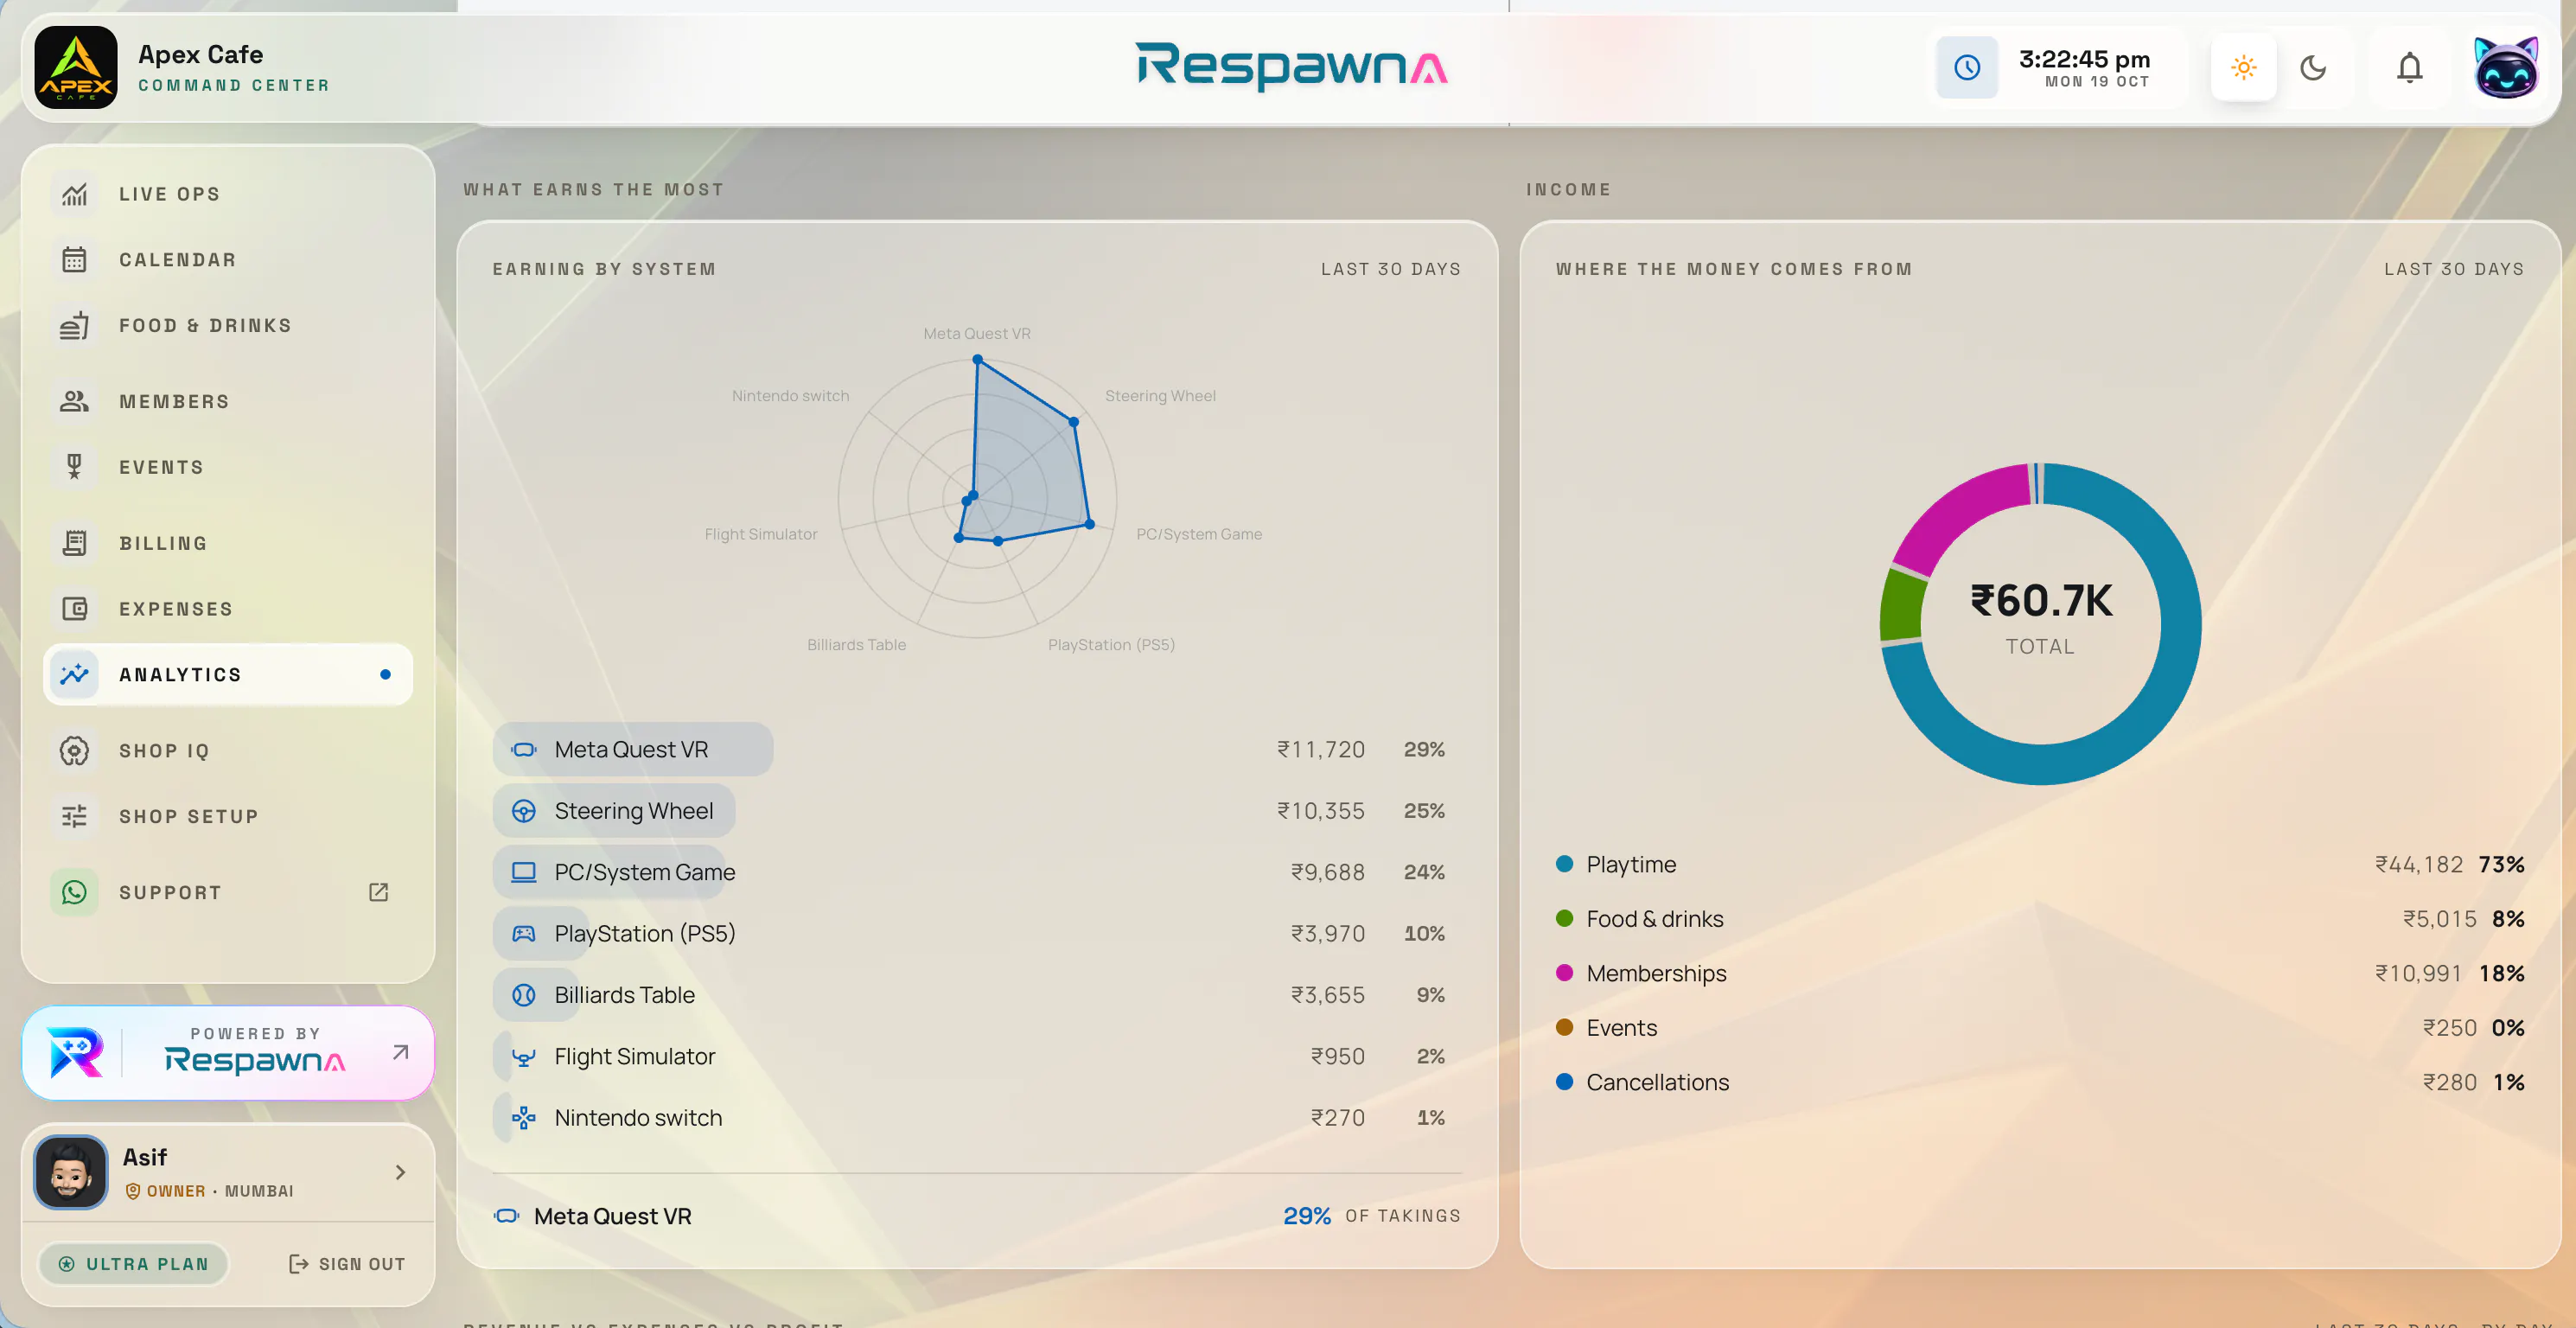Click the Nintendo switch row icon
This screenshot has height=1328, width=2576.
click(x=524, y=1118)
